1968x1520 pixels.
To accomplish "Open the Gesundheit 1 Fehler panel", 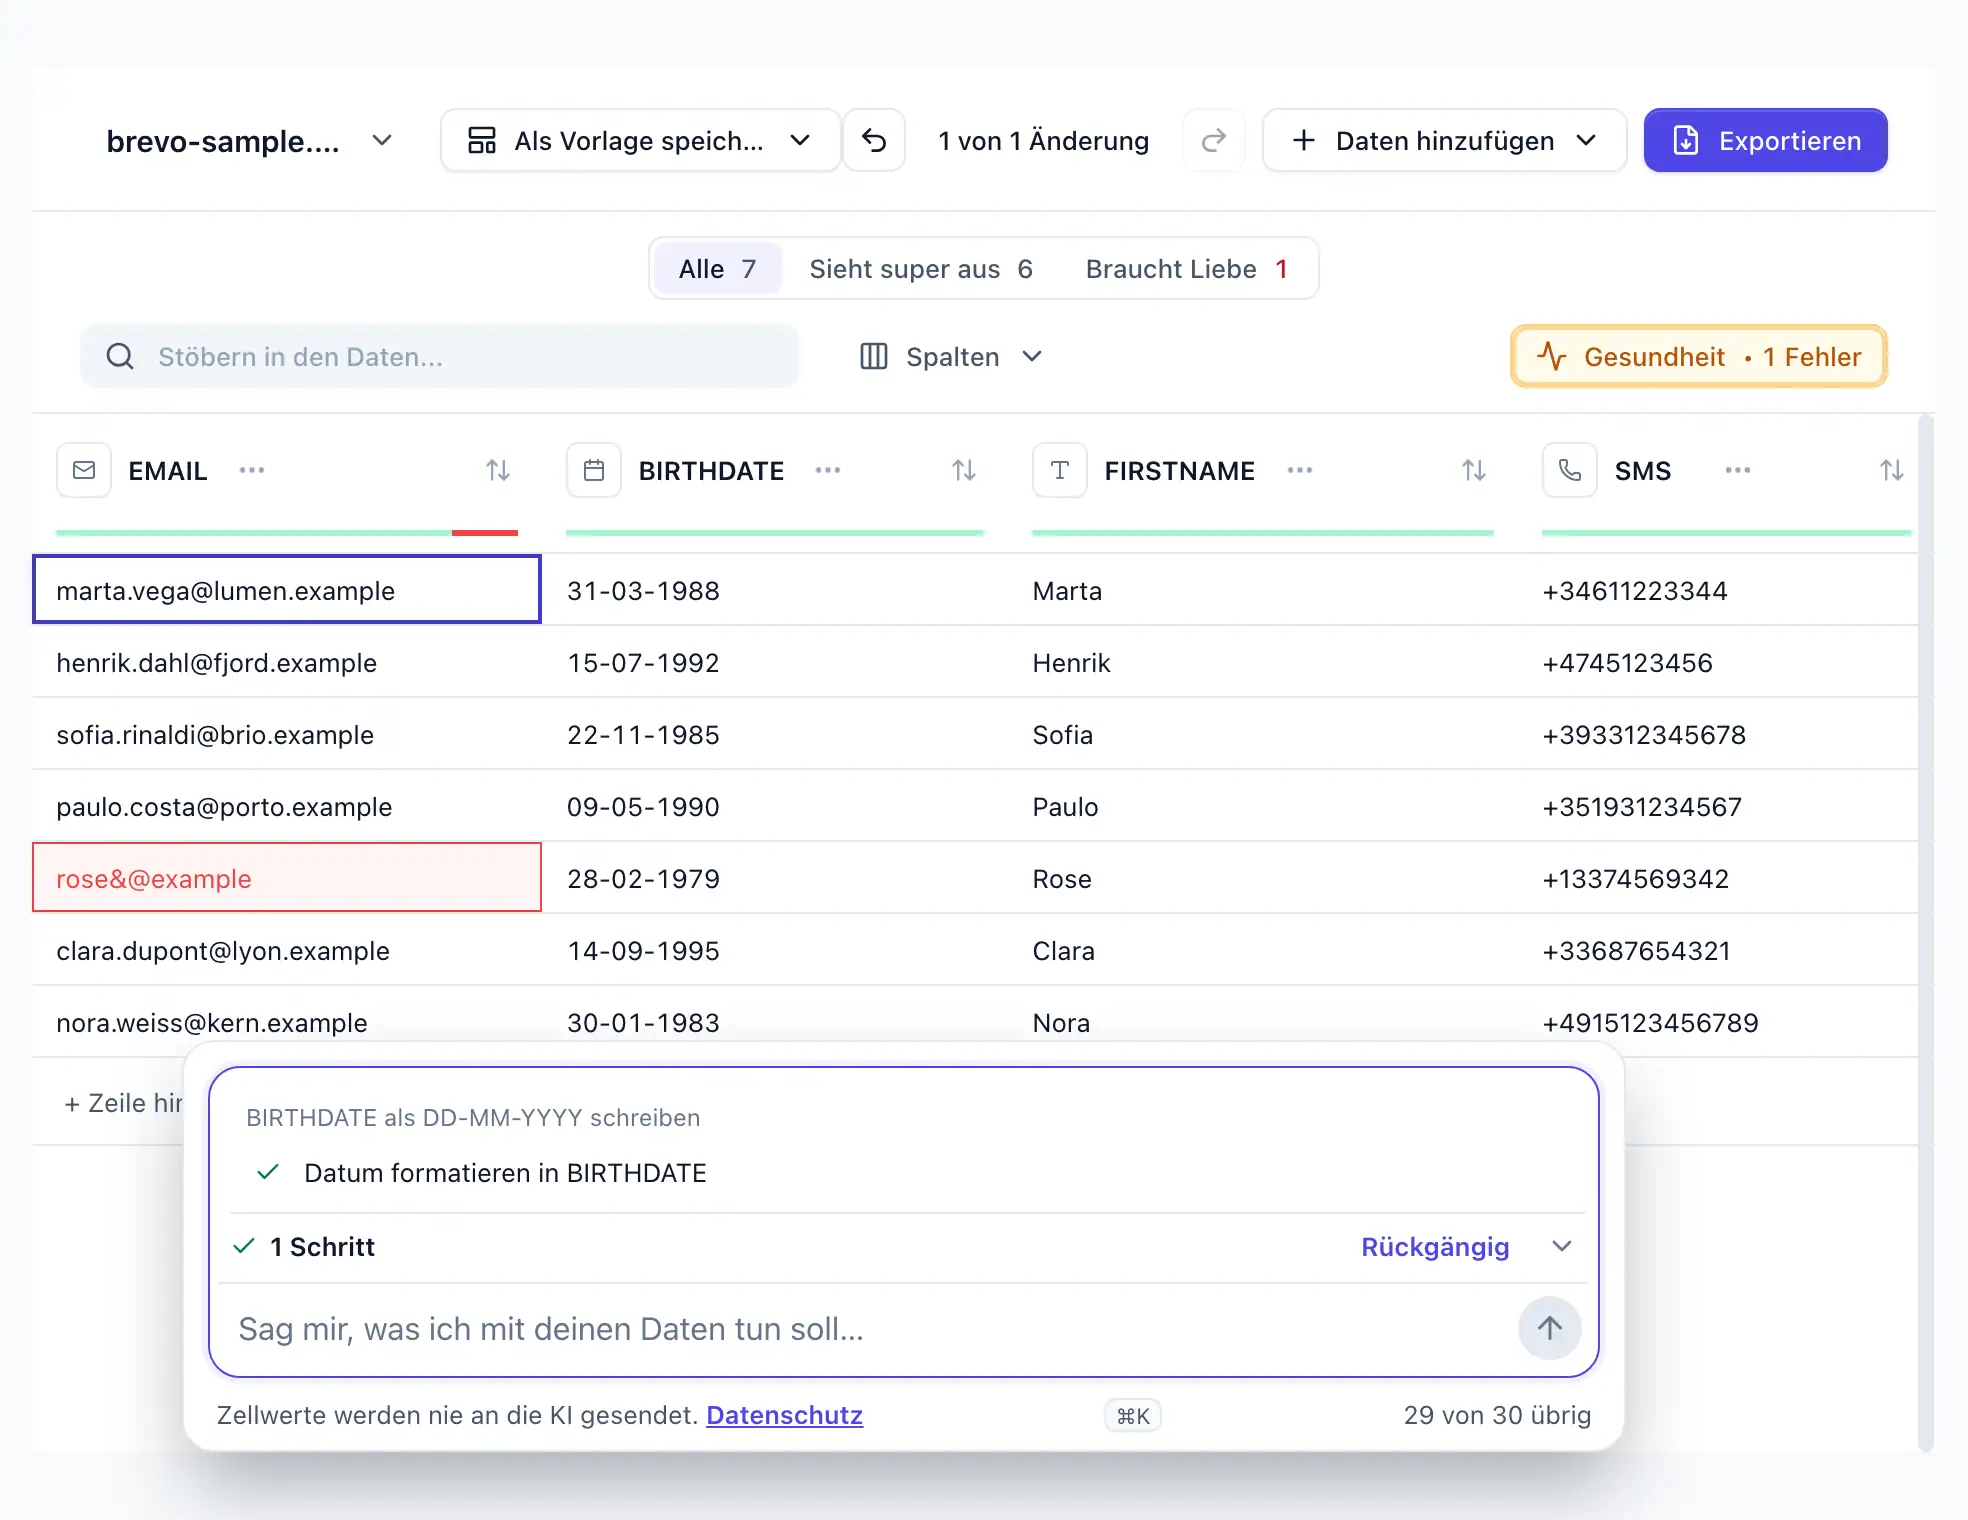I will tap(1699, 357).
